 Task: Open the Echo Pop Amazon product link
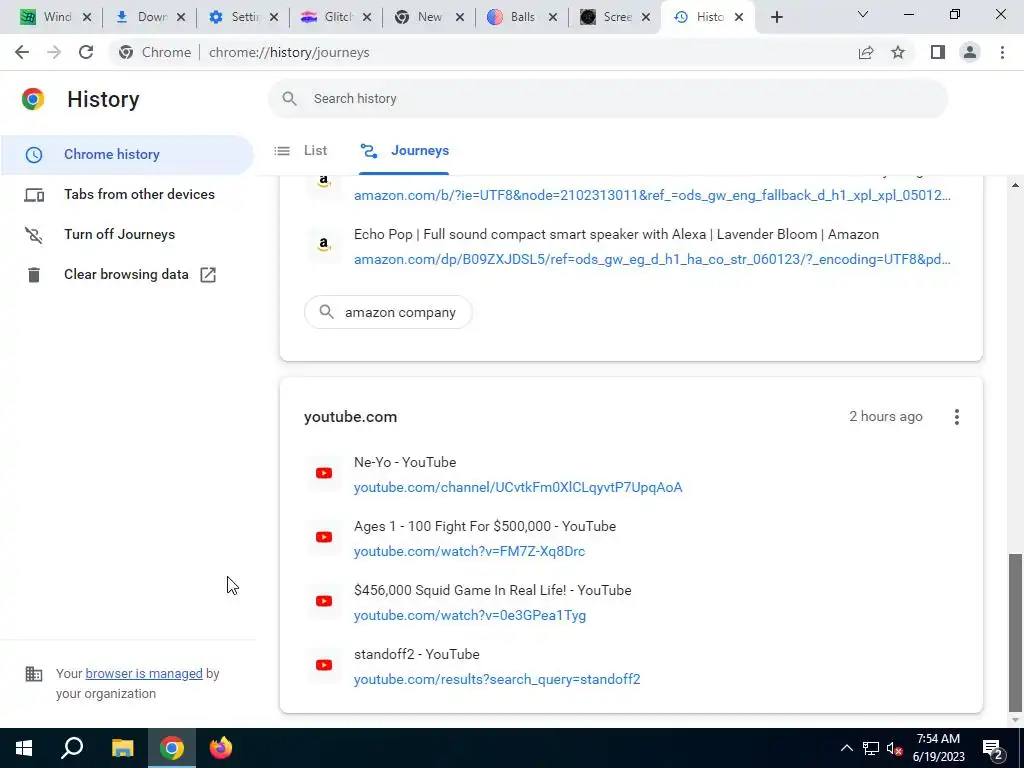(x=652, y=259)
